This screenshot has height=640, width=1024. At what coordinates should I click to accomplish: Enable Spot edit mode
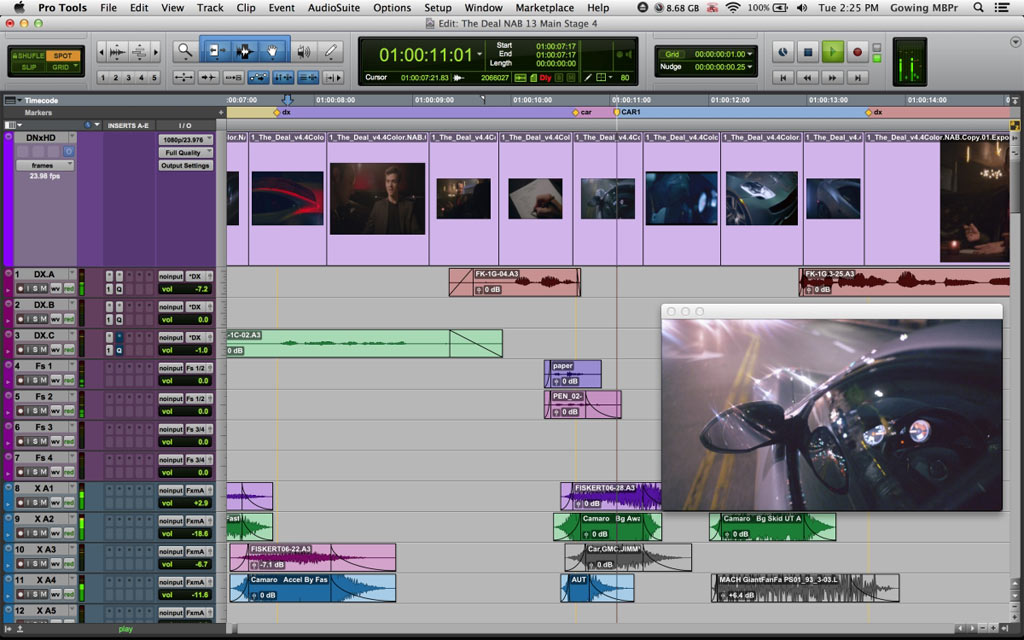(62, 55)
